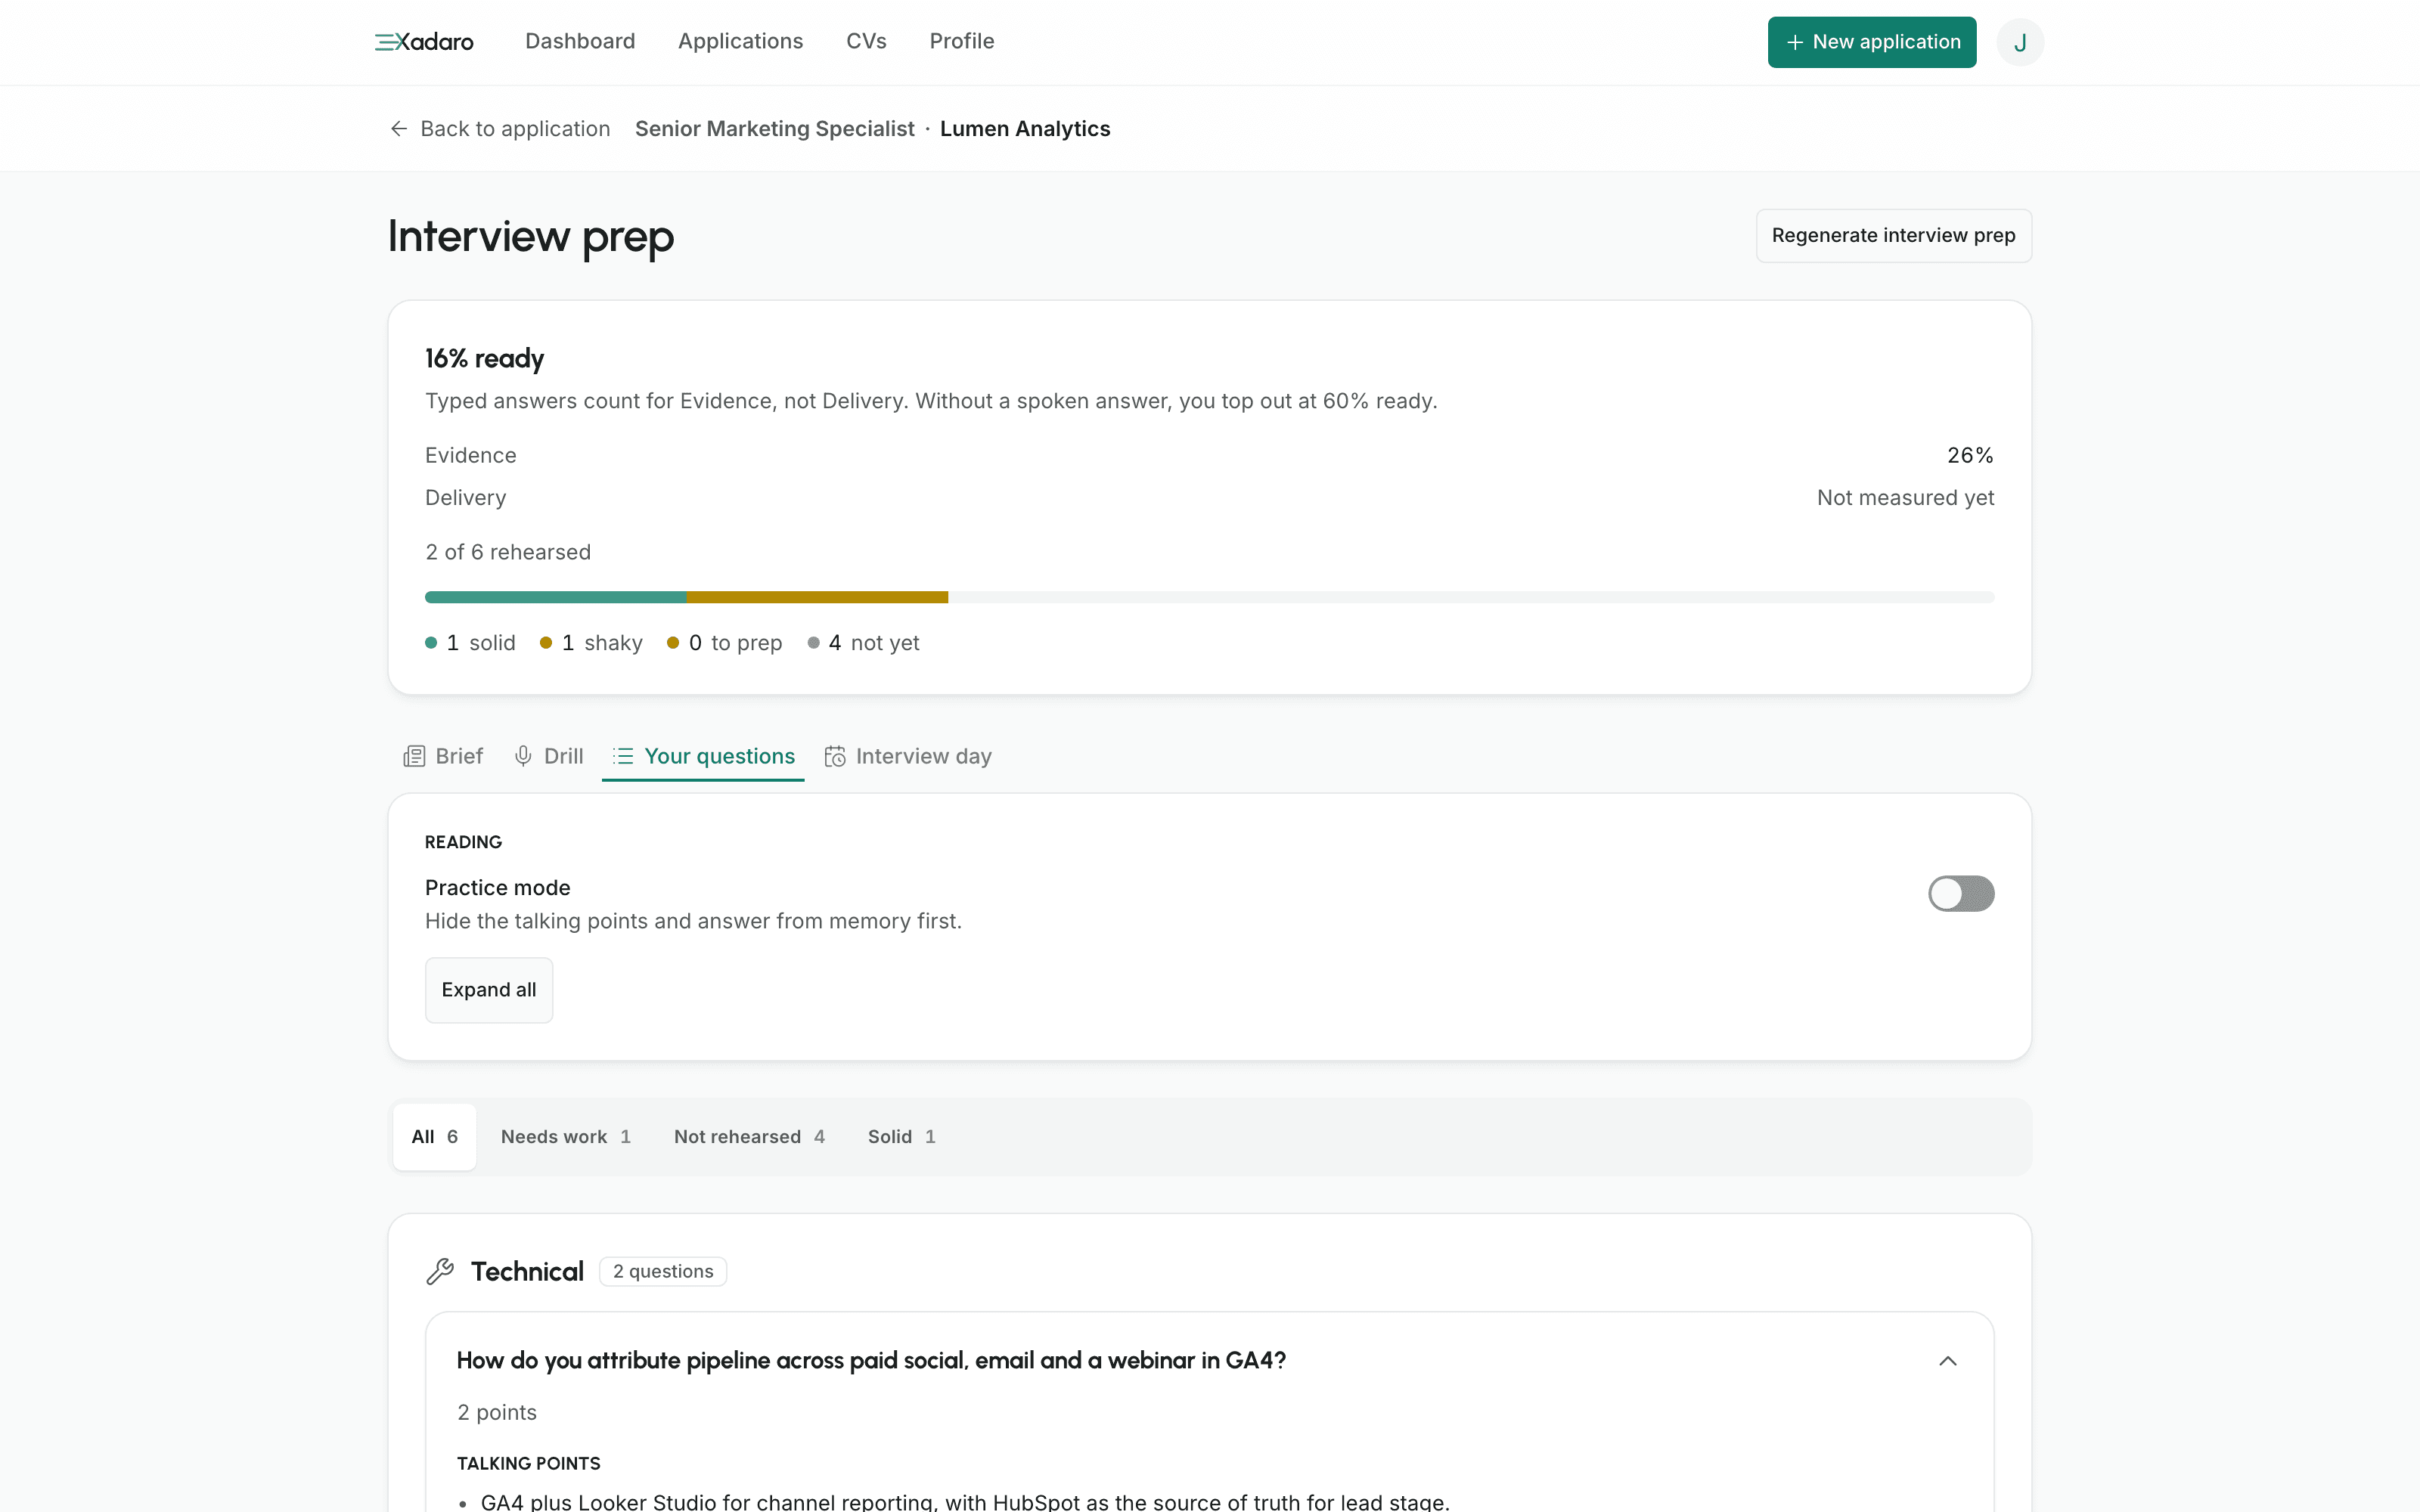
Task: Click the 2 of 6 rehearsed text
Action: point(508,552)
